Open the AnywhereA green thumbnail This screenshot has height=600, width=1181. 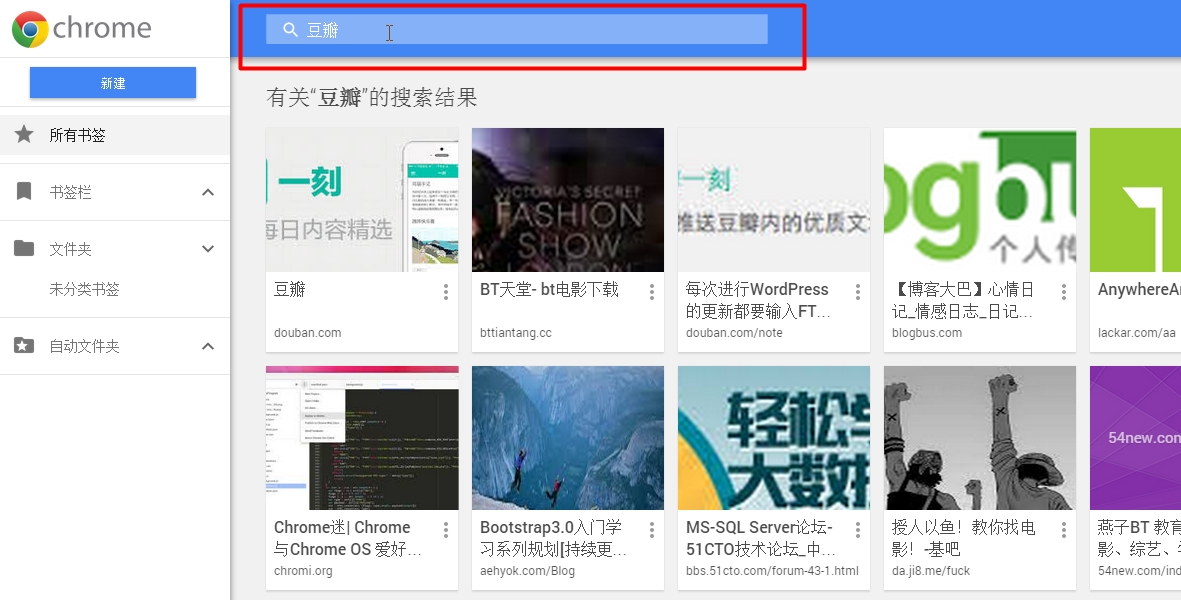click(x=1135, y=199)
